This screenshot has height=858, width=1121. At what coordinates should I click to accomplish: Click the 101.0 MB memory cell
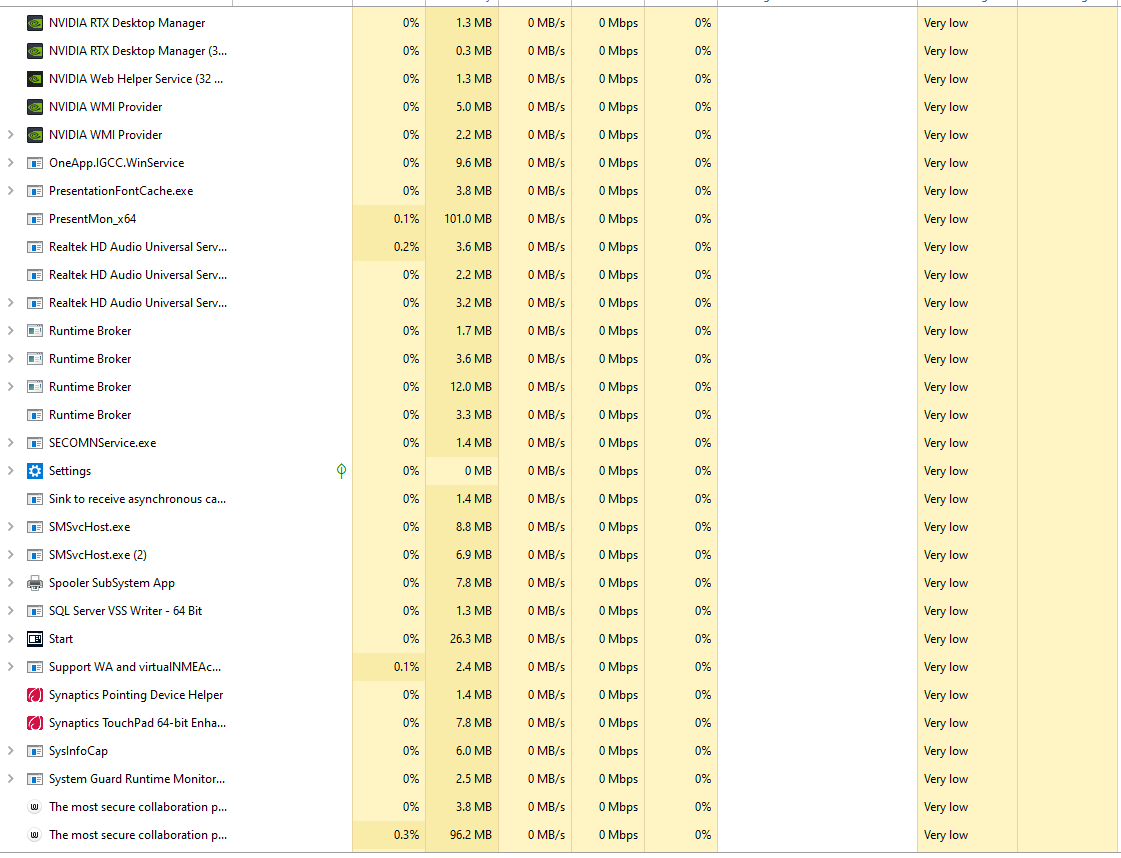tap(462, 219)
